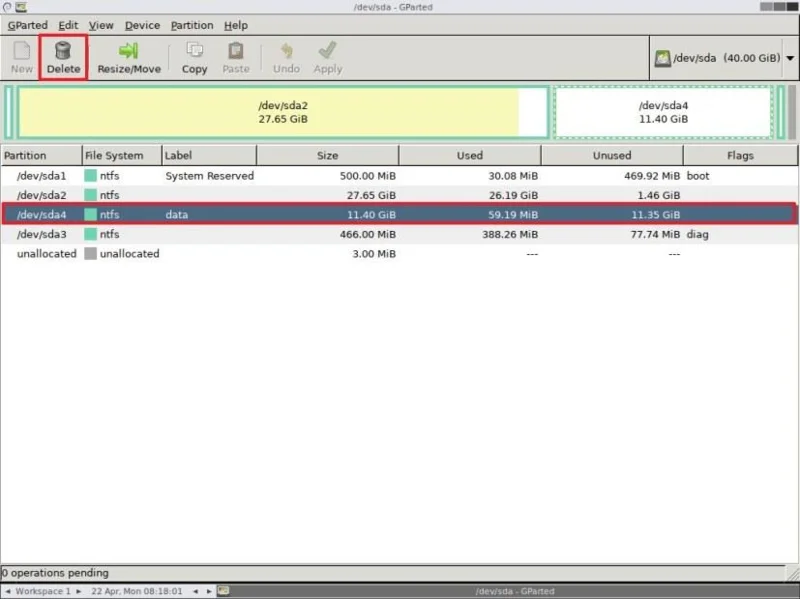Viewport: 800px width, 599px height.
Task: Click the New partition toolbar icon
Action: 21,58
